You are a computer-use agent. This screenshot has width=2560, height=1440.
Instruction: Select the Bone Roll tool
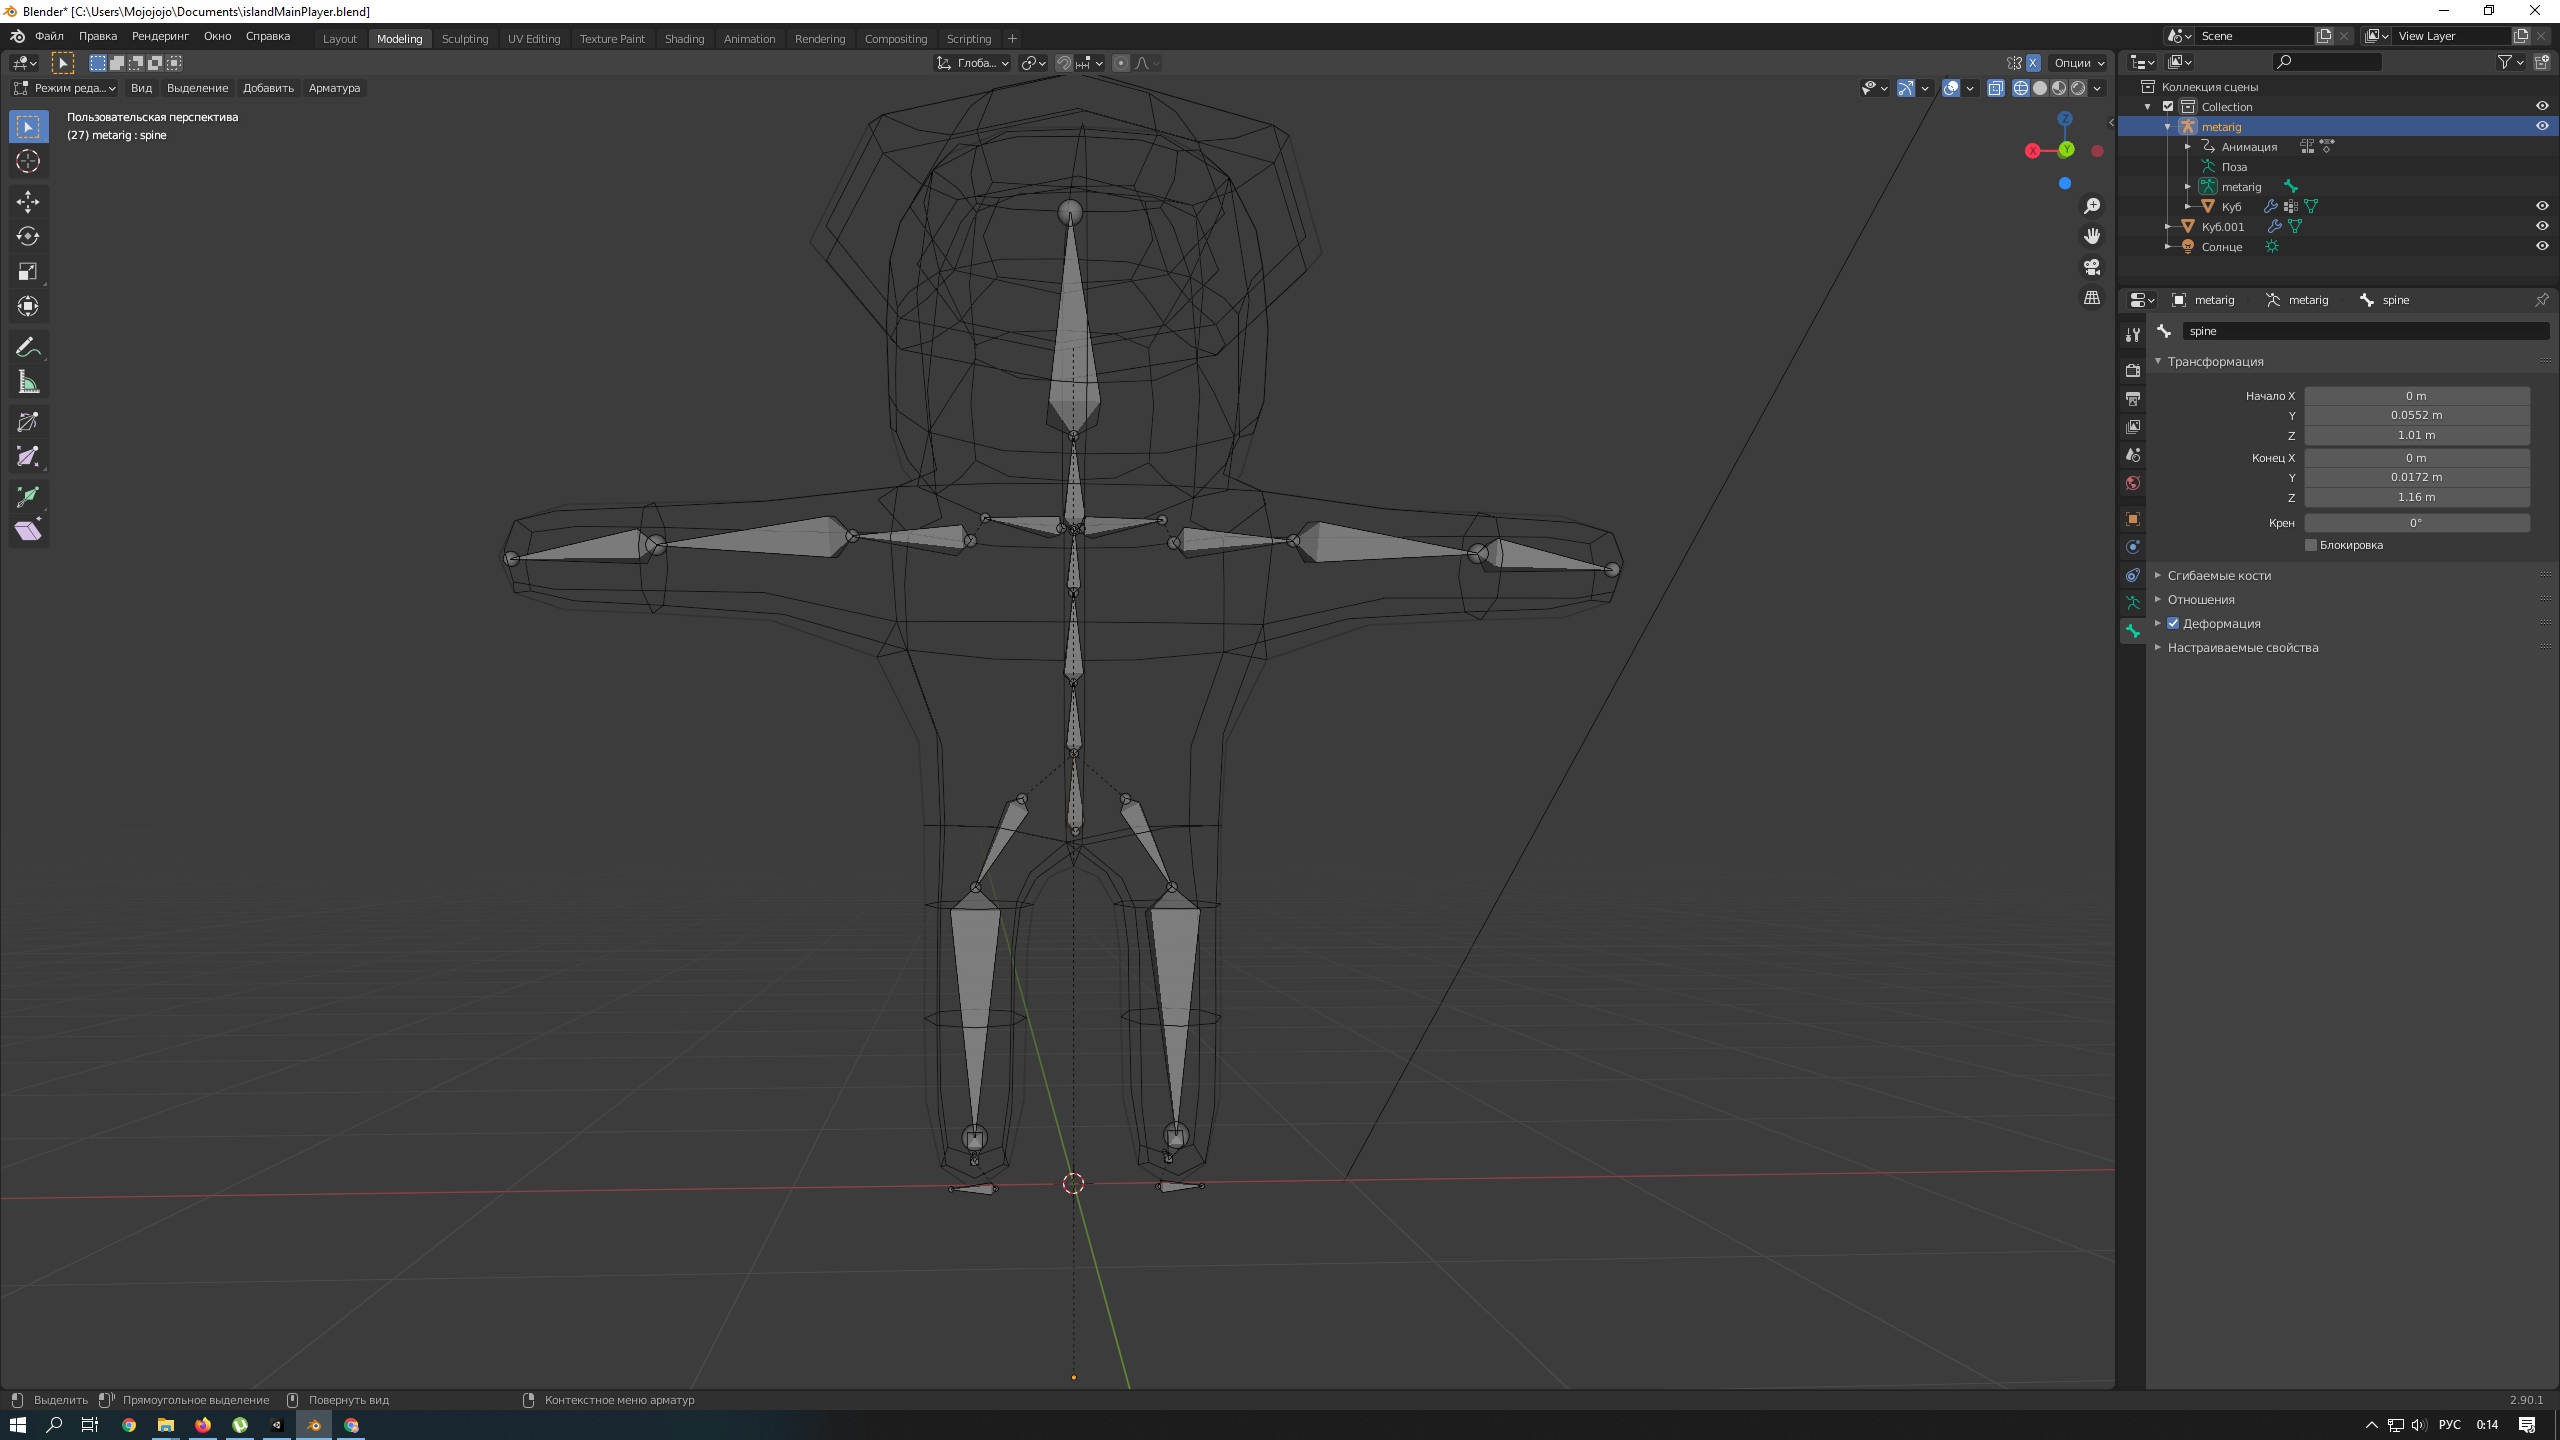click(x=28, y=458)
